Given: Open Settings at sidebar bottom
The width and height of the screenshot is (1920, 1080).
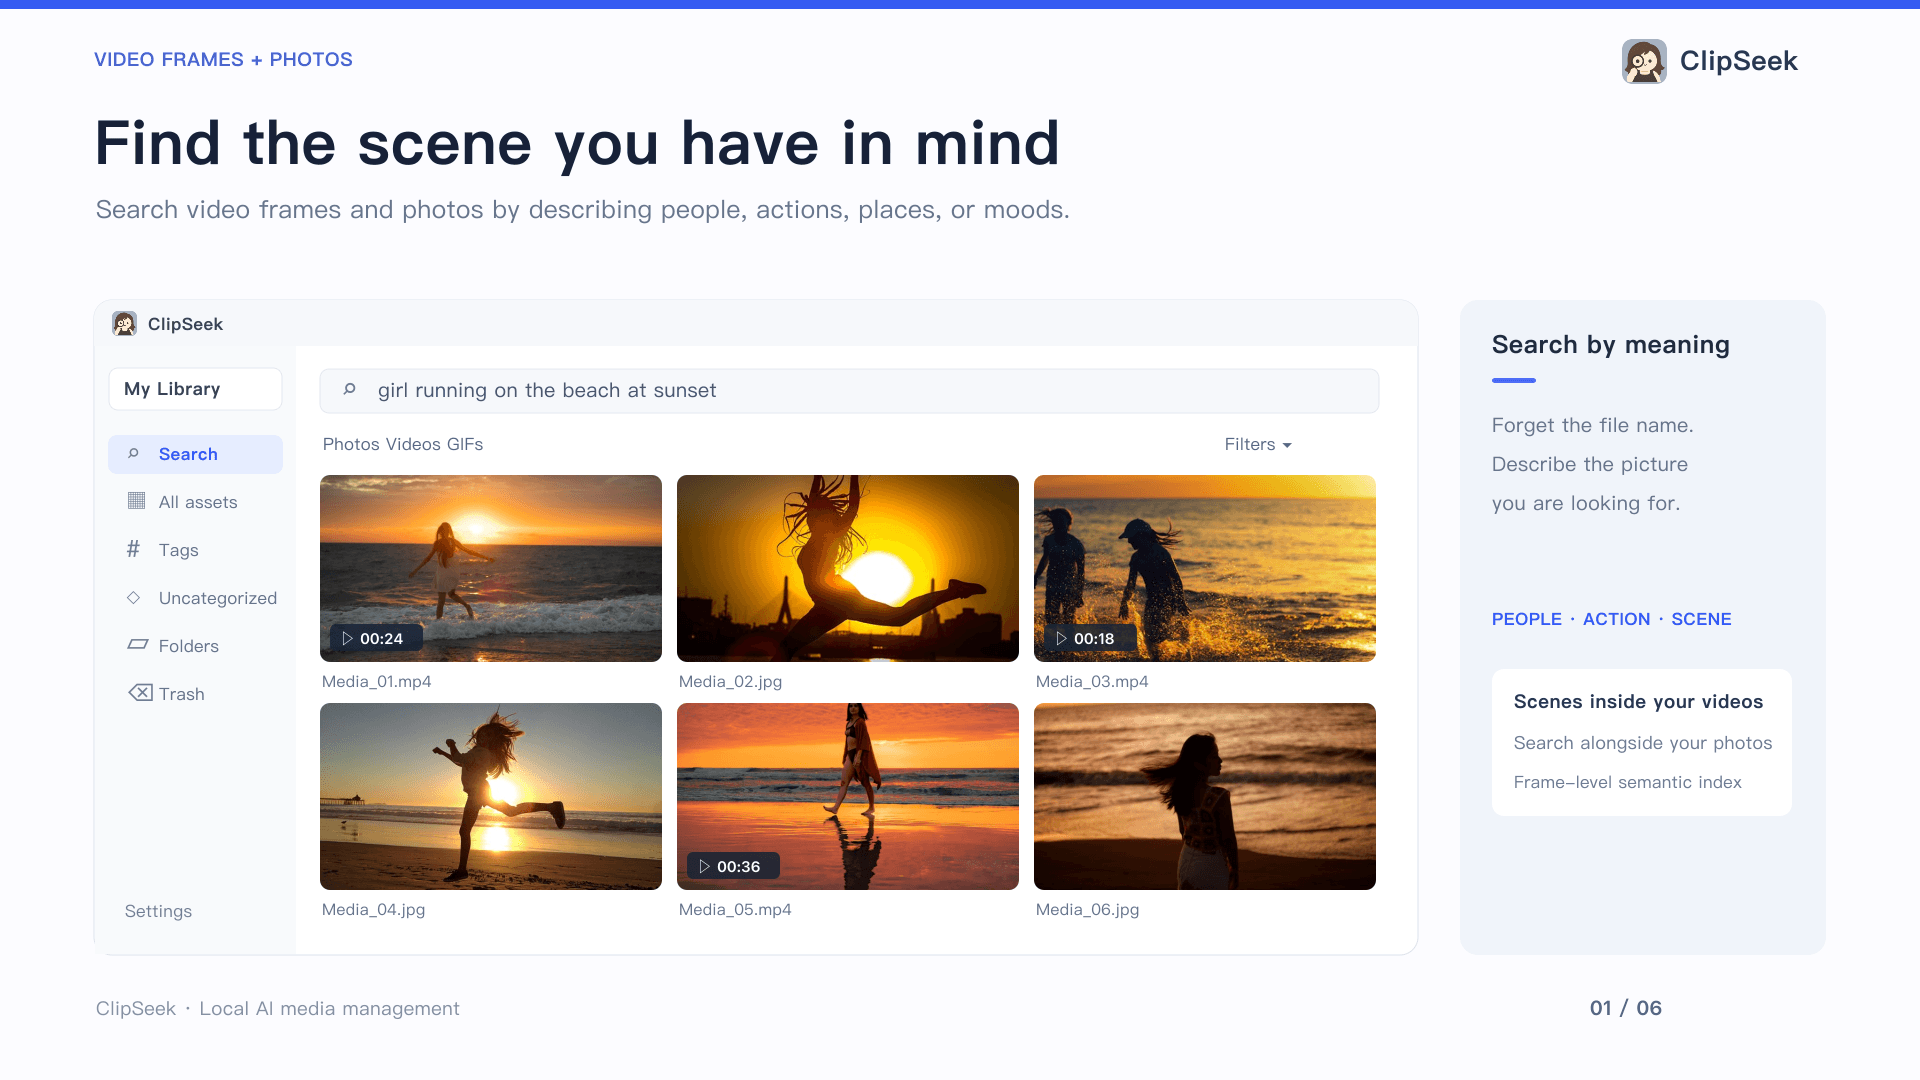Looking at the screenshot, I should [158, 911].
